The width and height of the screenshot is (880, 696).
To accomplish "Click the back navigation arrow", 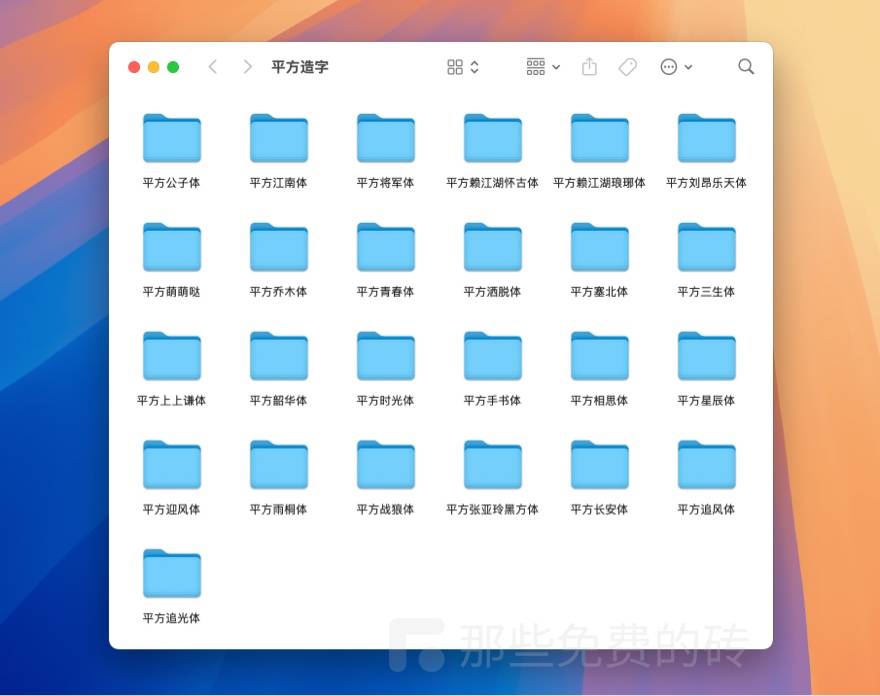I will coord(213,67).
